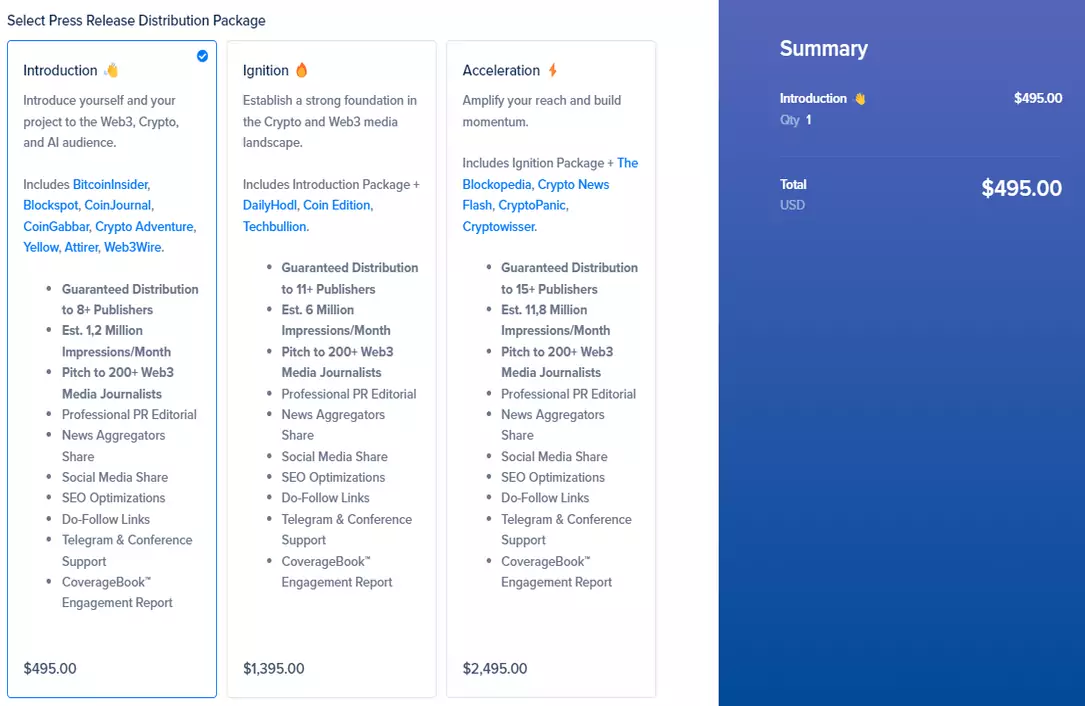Click the large $495.00 total amount in the Summary panel
Viewport: 1085px width, 706px height.
point(1021,188)
